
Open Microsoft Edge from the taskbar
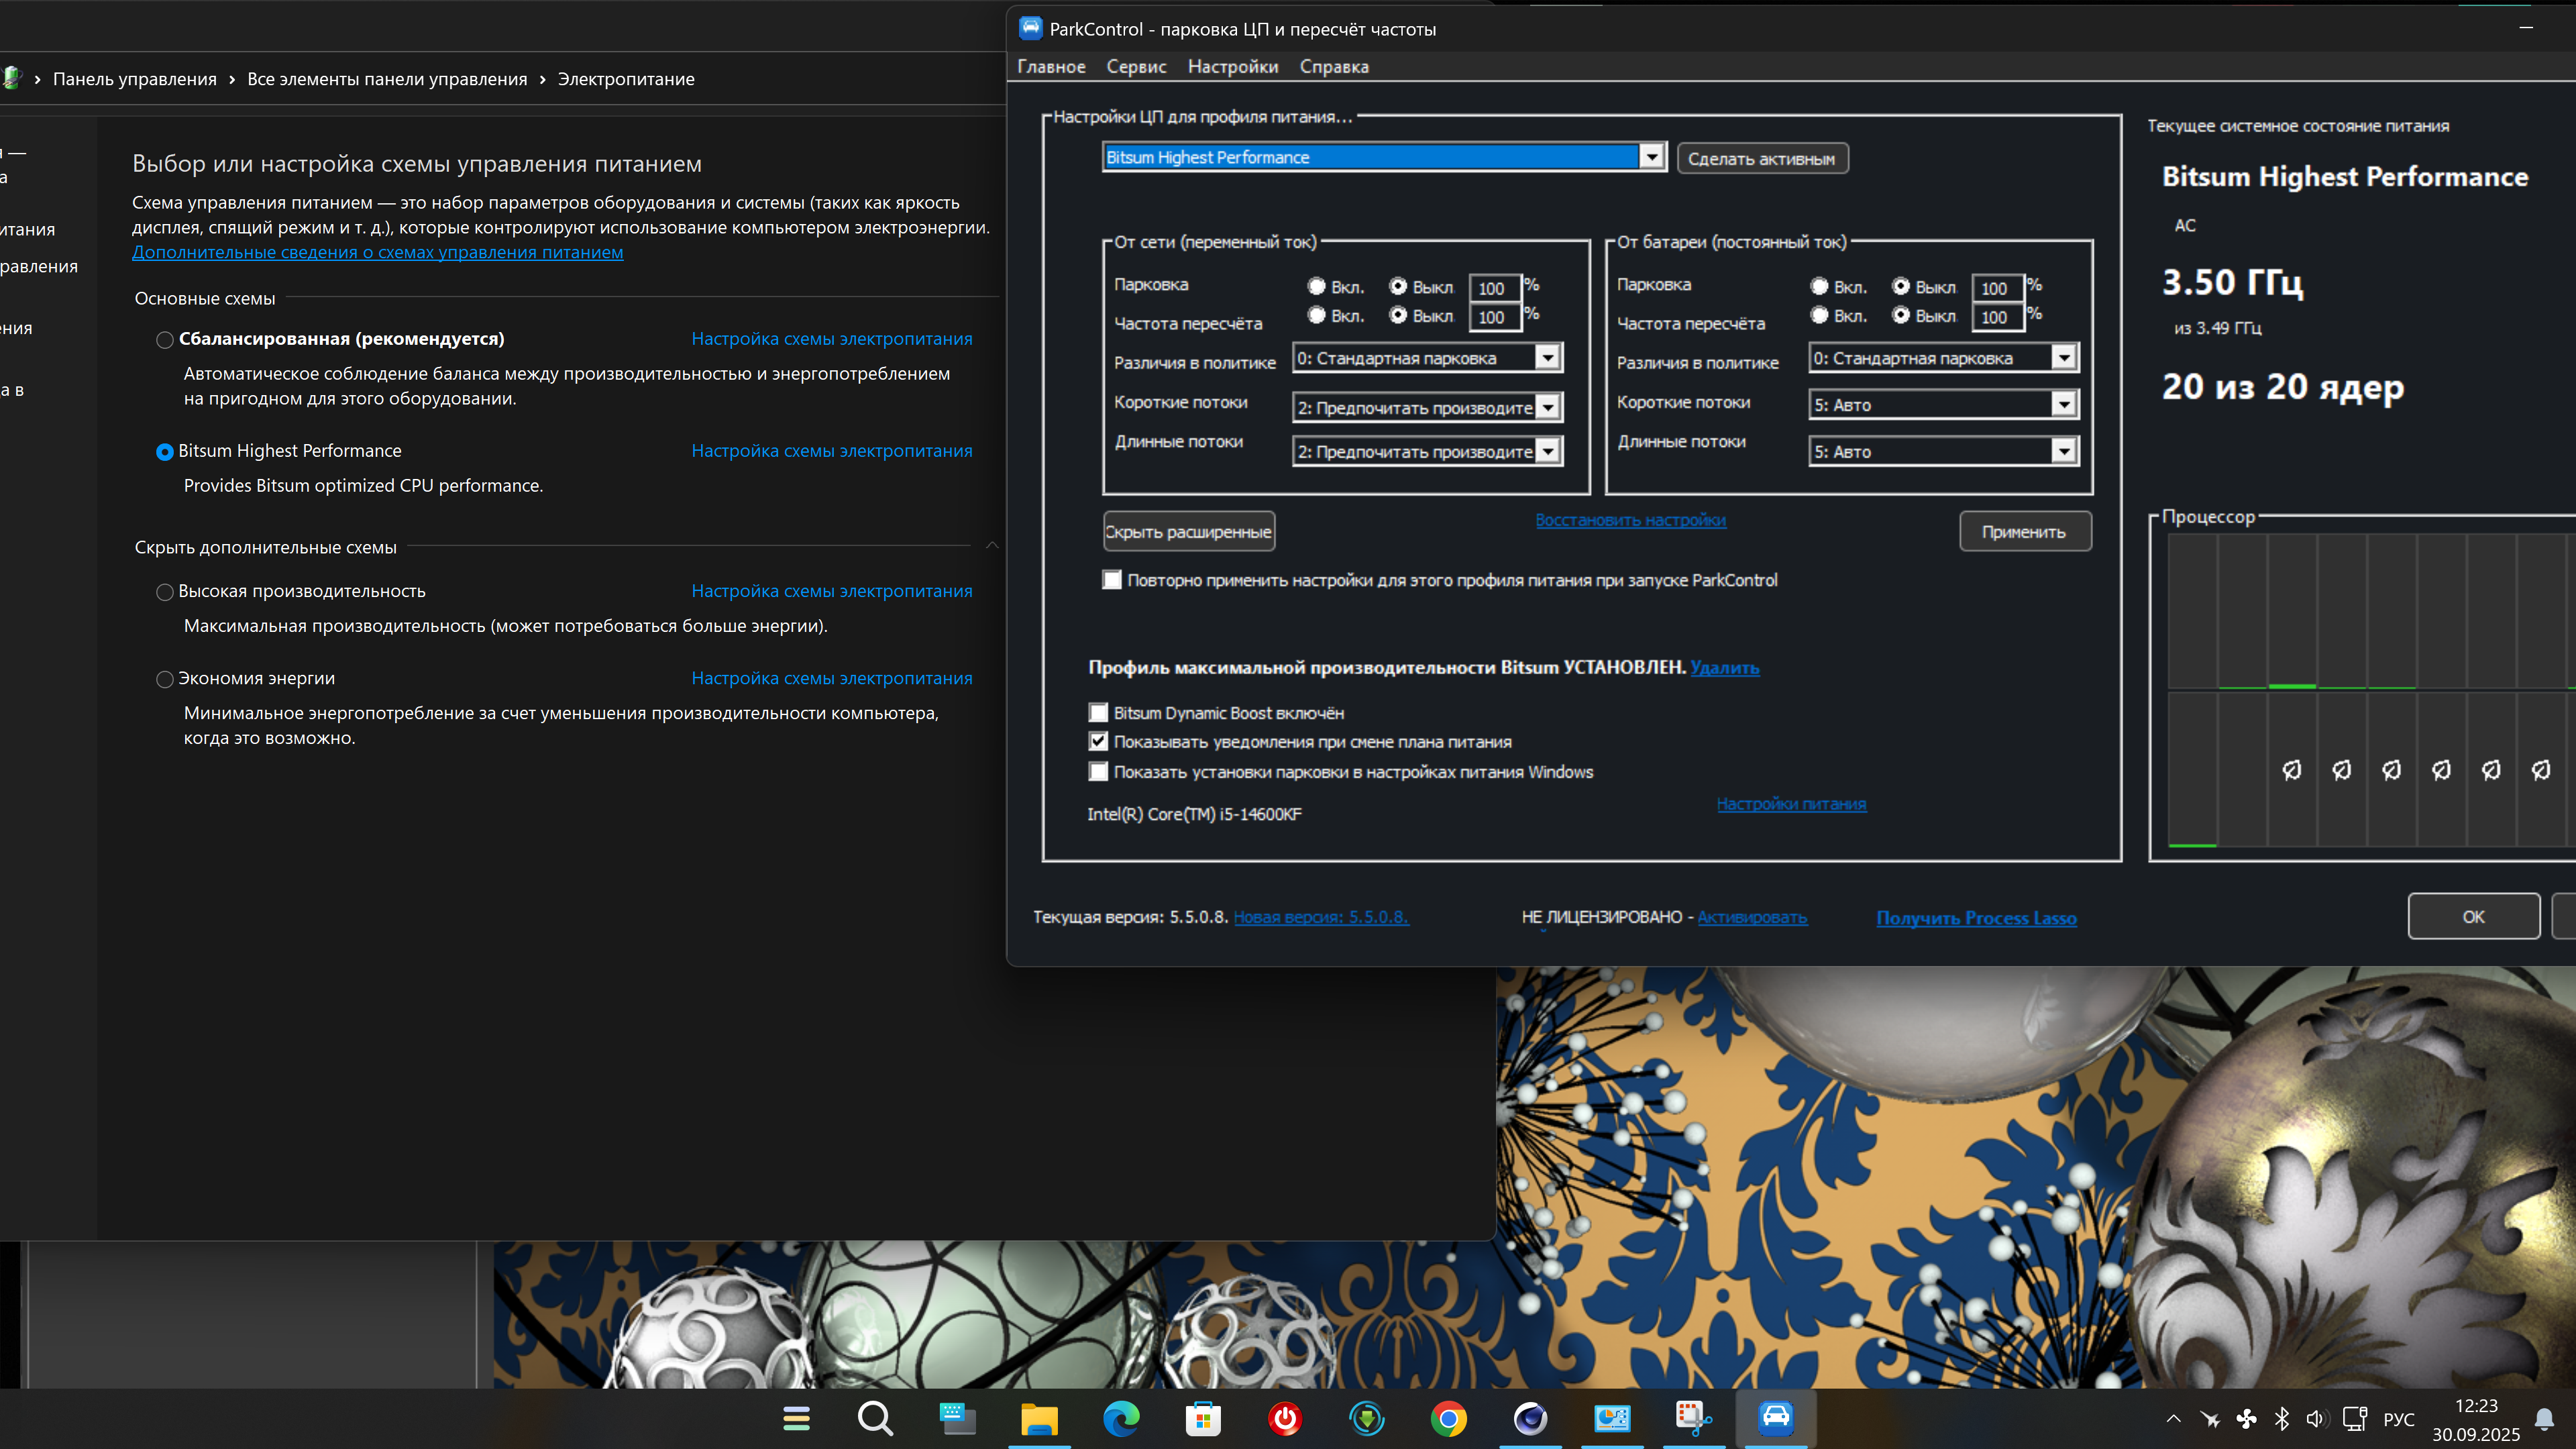tap(1121, 1418)
